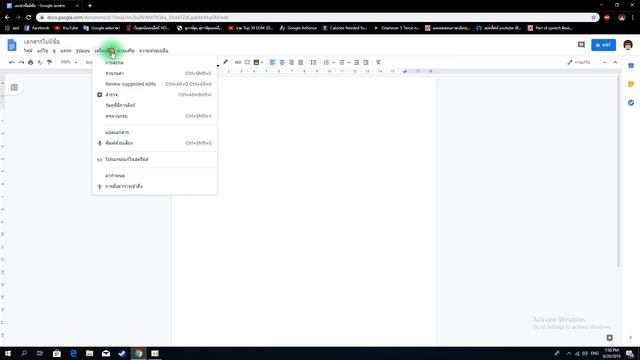Click the redo arrow in toolbar
This screenshot has height=360, width=640.
click(x=21, y=62)
